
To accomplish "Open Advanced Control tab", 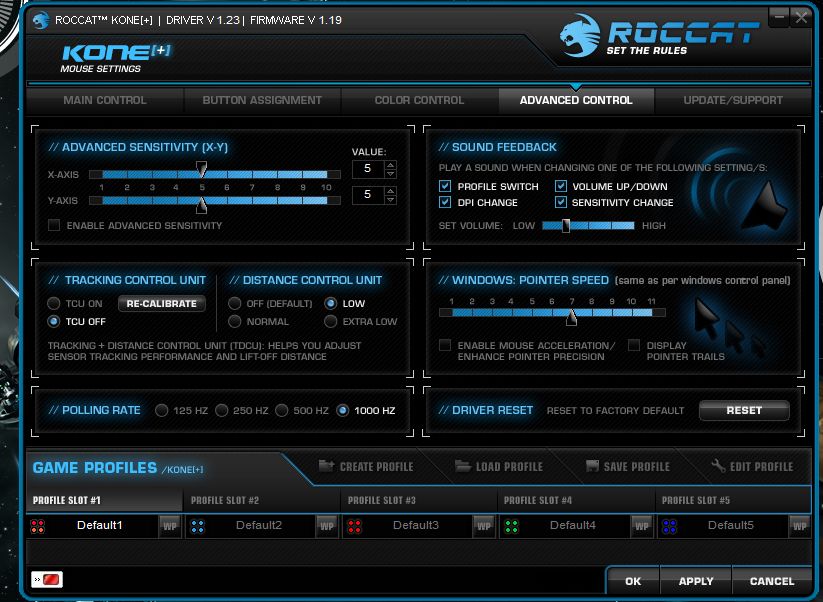I will pyautogui.click(x=576, y=100).
